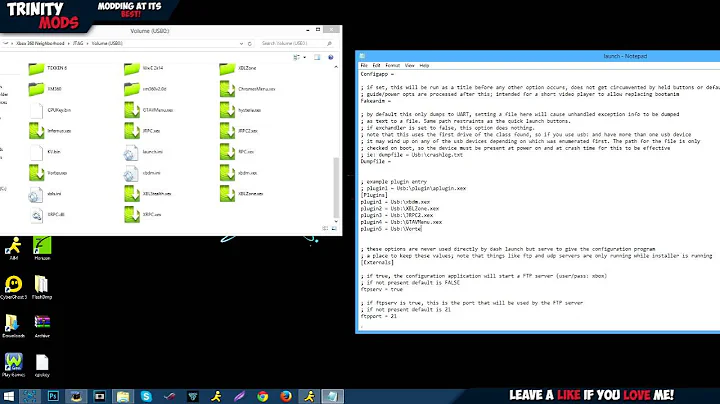Open the Explorer help button
This screenshot has width=720, height=404.
pyautogui.click(x=331, y=57)
